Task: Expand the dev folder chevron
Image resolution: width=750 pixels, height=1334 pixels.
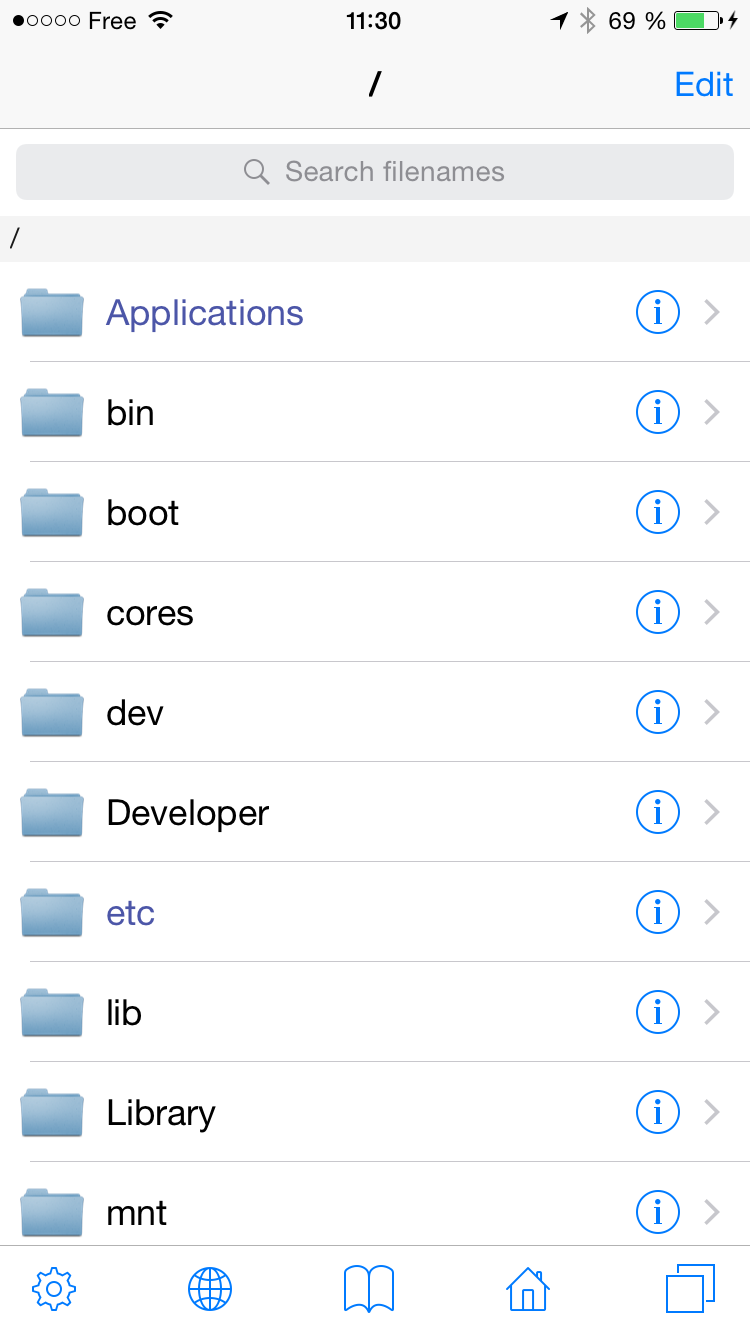Action: click(712, 712)
